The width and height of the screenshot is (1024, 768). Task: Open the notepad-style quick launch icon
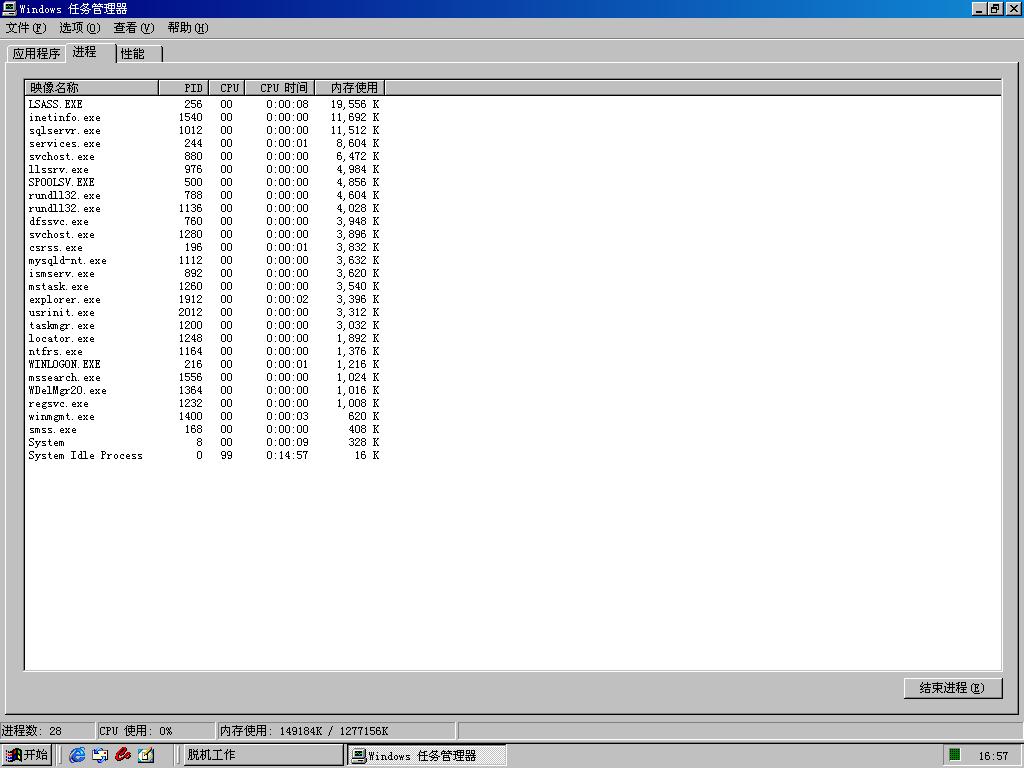point(146,755)
